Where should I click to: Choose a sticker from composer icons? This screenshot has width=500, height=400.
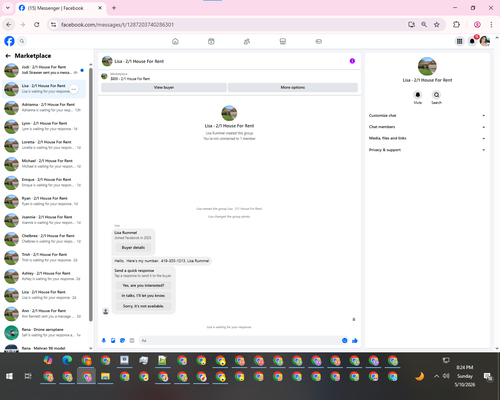click(x=122, y=340)
